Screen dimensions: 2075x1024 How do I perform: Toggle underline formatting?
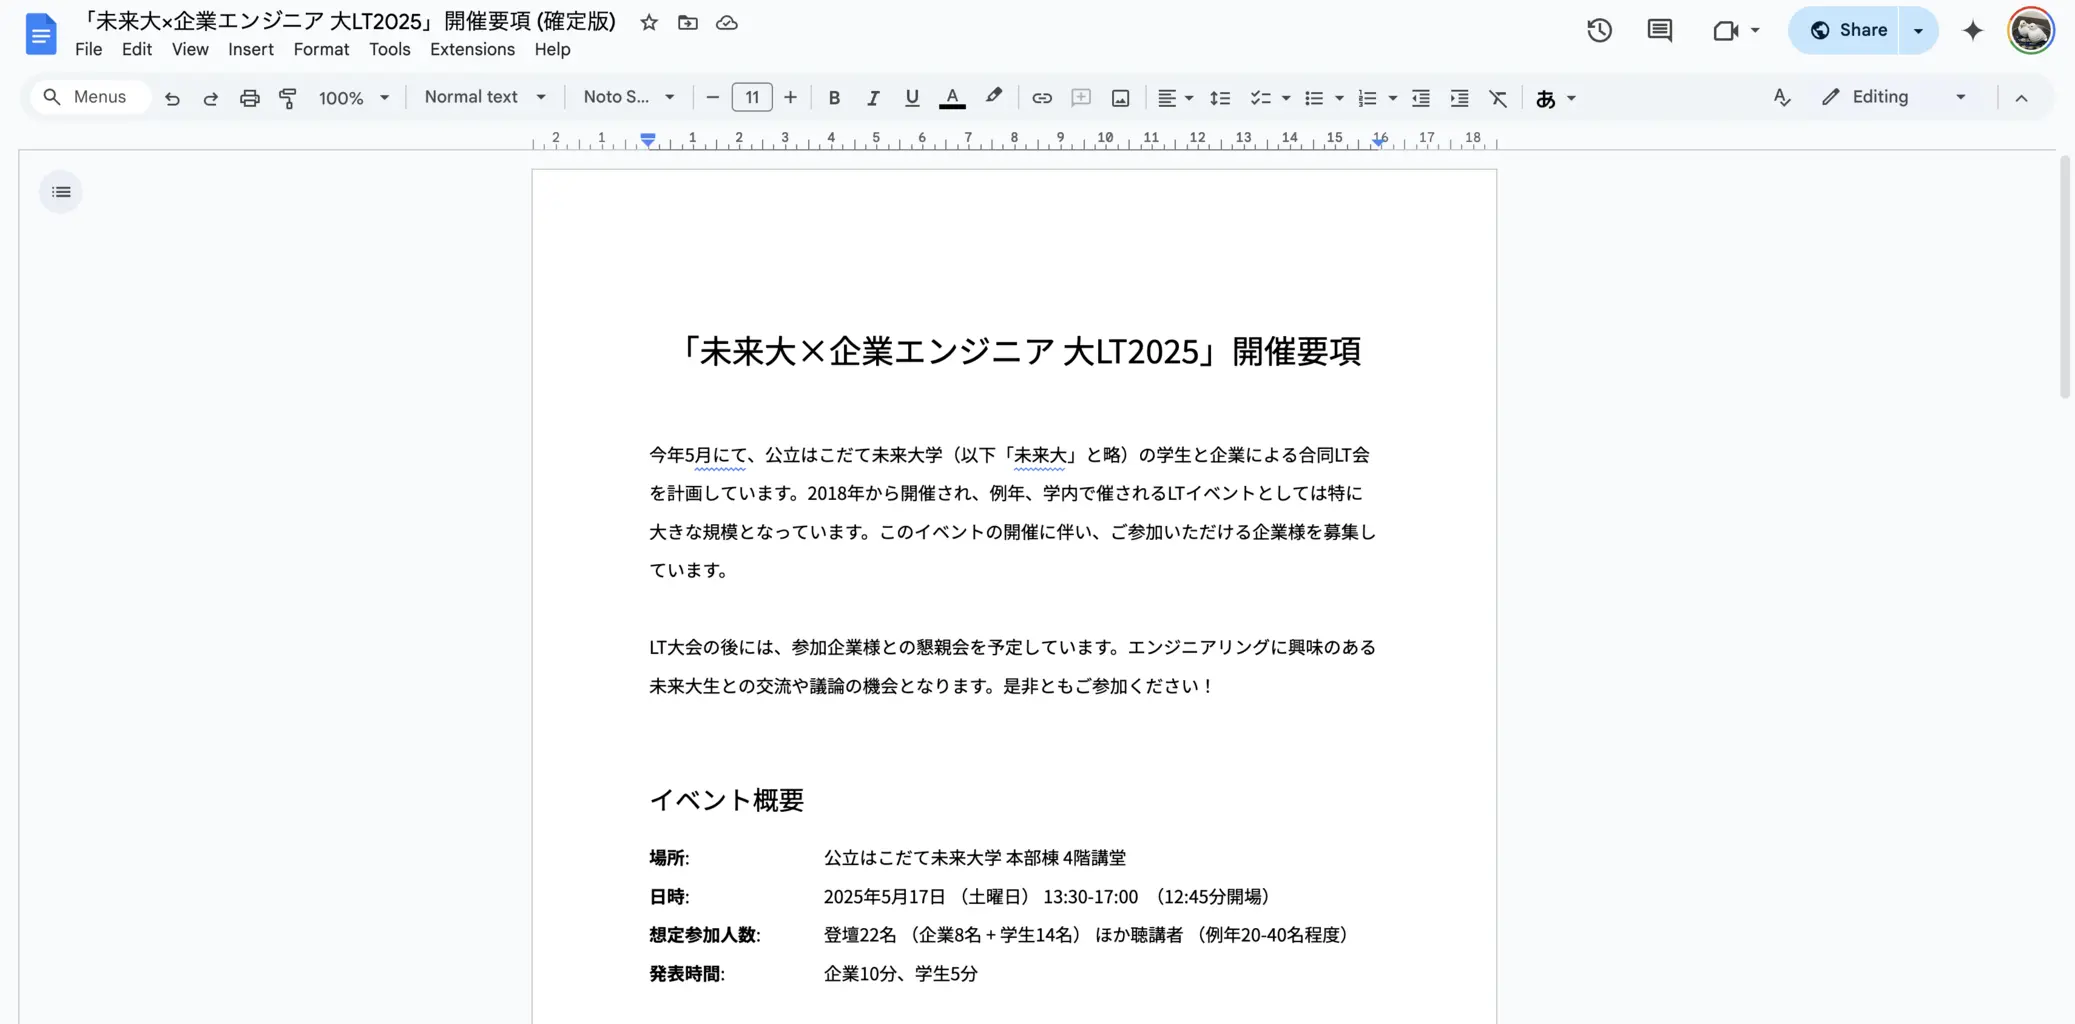tap(911, 98)
